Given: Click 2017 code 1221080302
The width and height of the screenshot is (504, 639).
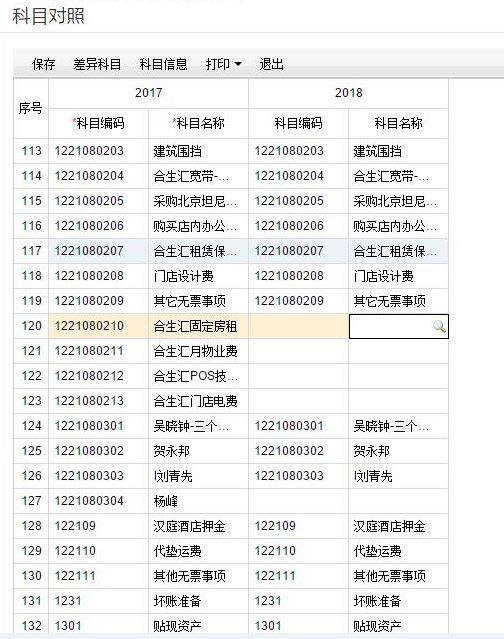Looking at the screenshot, I should [89, 451].
